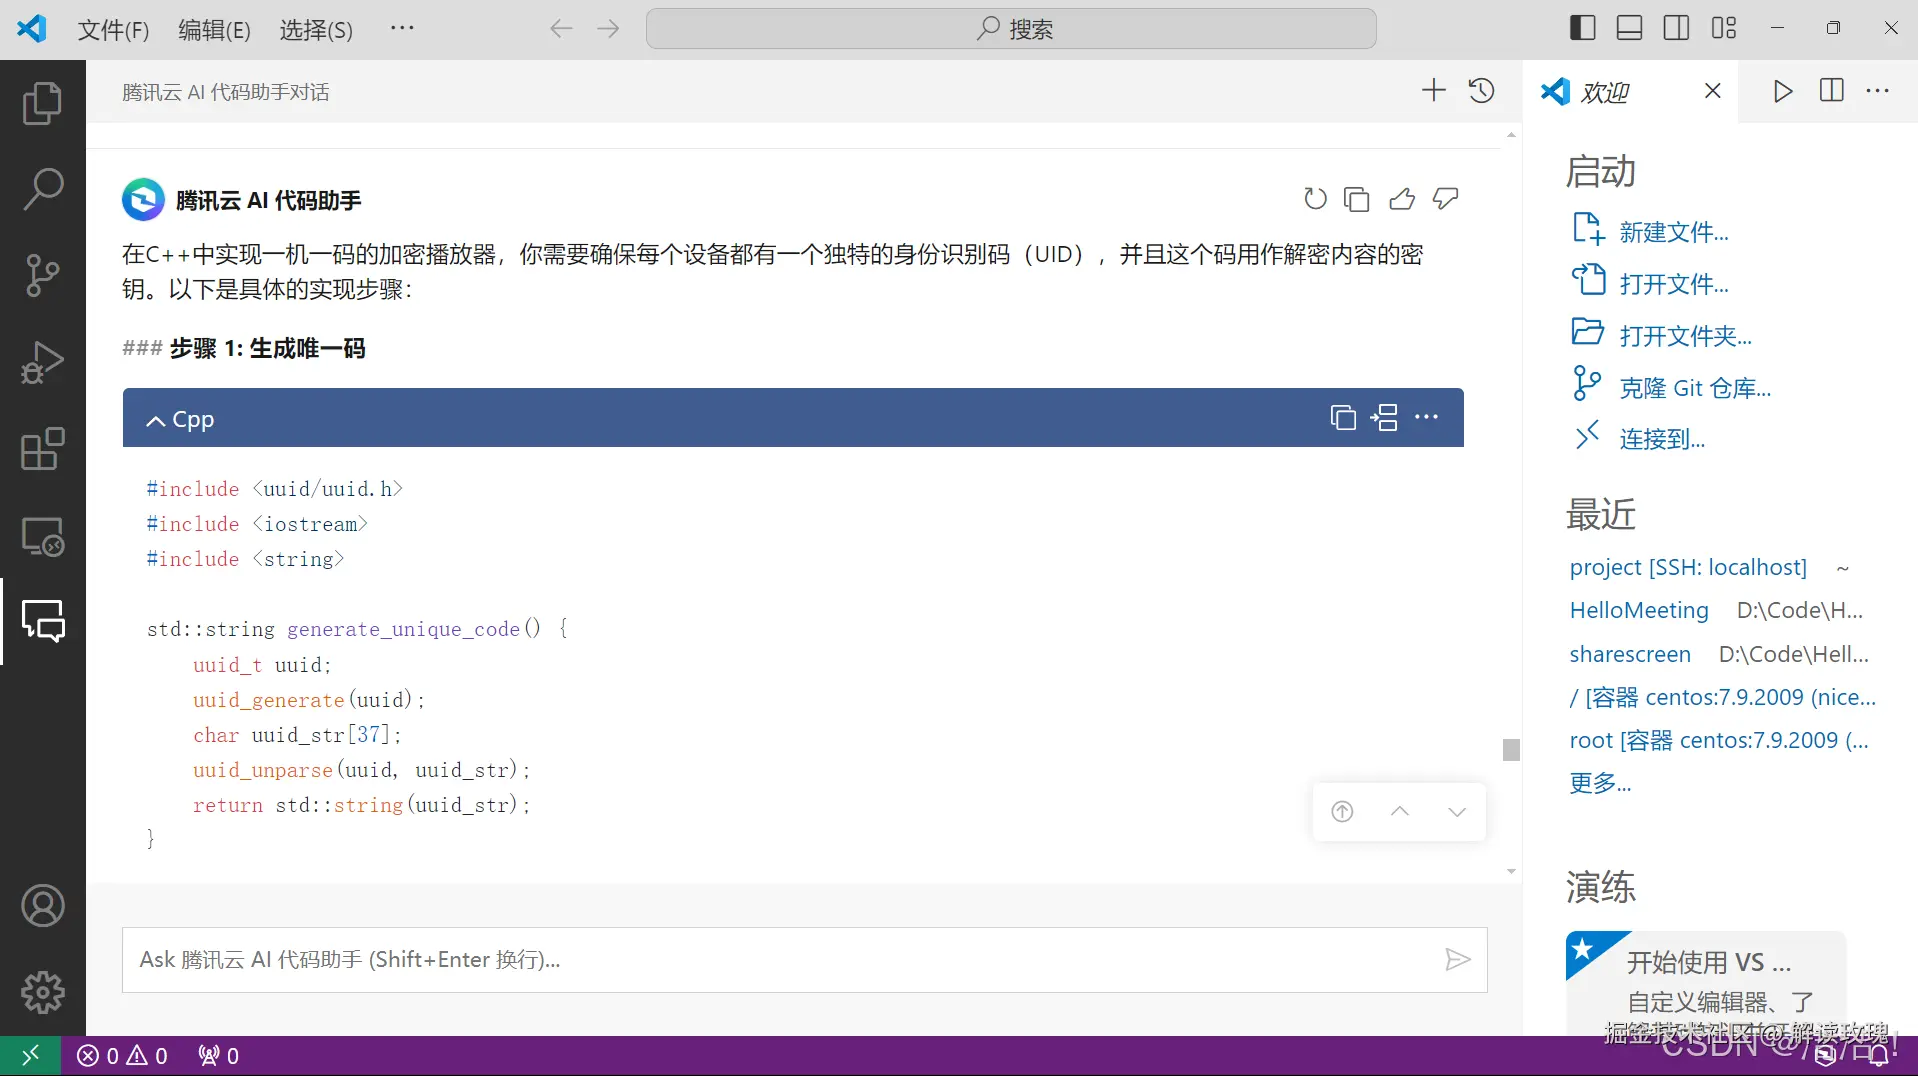Click the 打开文件... link

coord(1674,284)
